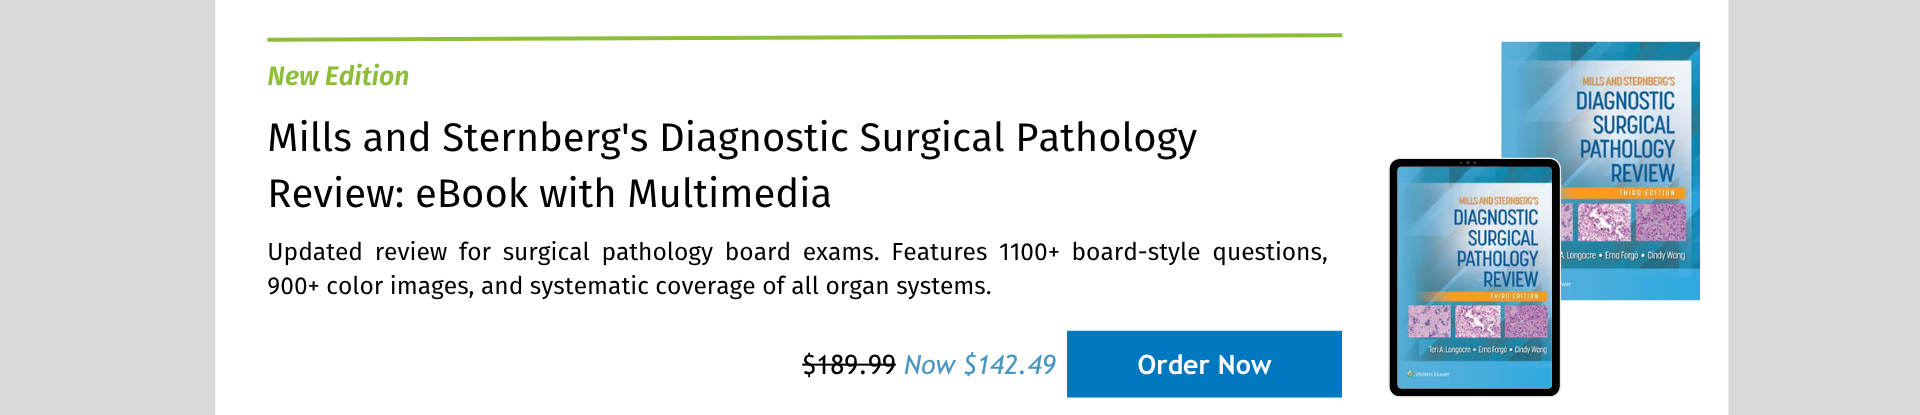This screenshot has width=1920, height=415.
Task: Click the Order Now button
Action: click(1204, 364)
